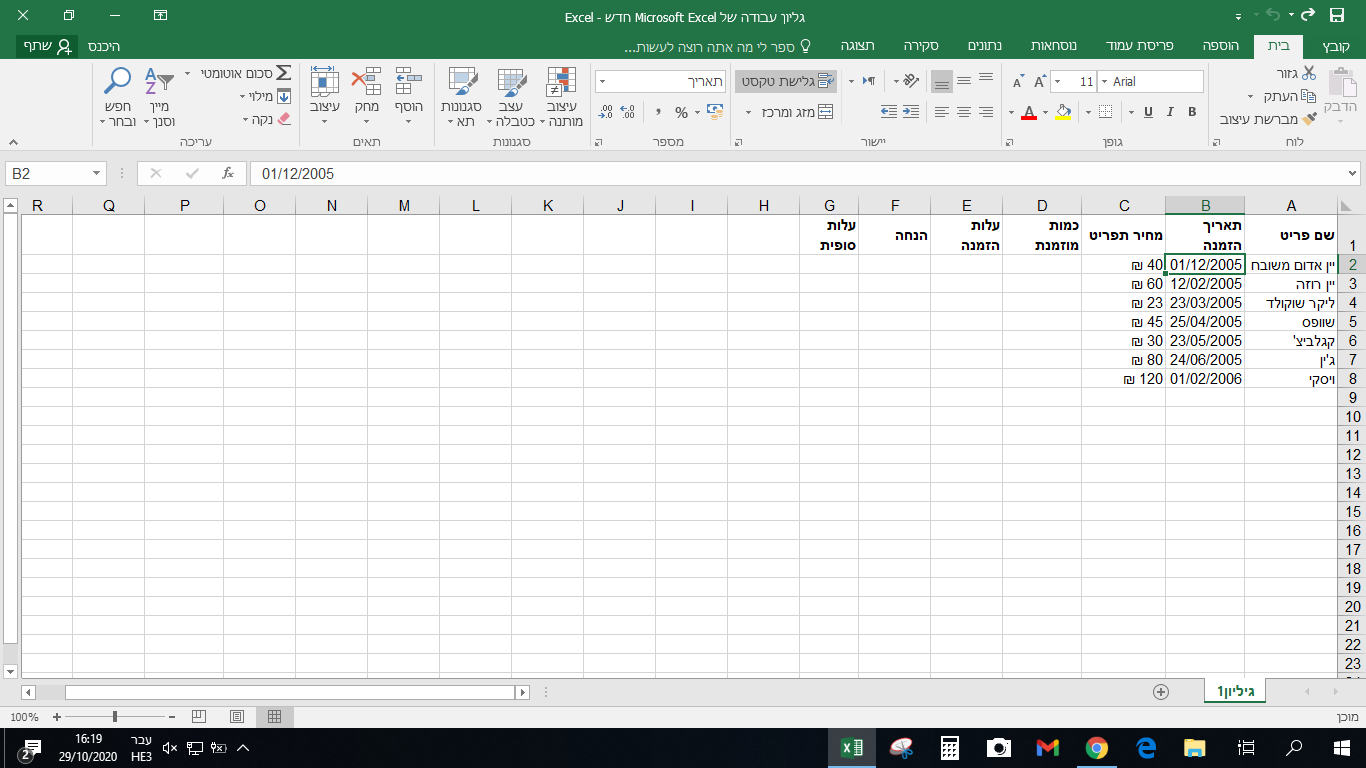Increase font size with large A icon

[1040, 82]
